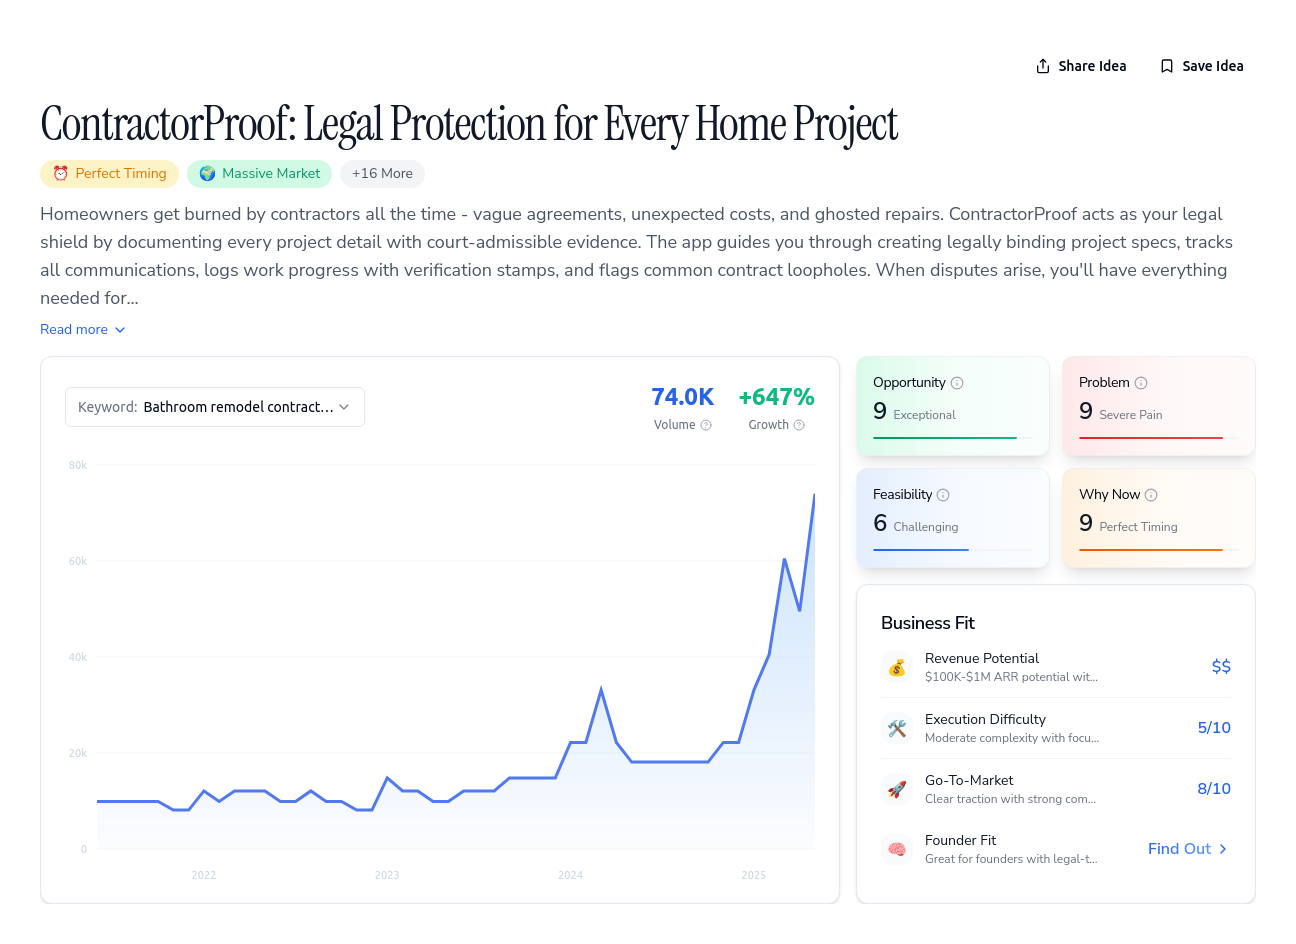Click the Massive Market tag label
This screenshot has width=1296, height=944.
271,174
